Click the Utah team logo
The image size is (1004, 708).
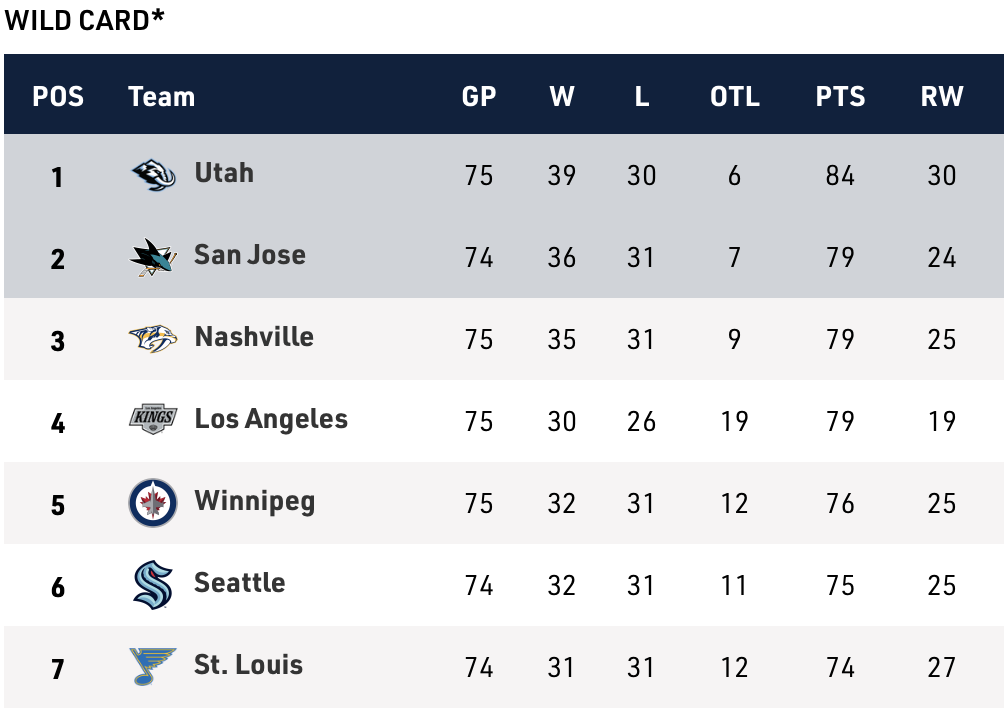click(x=153, y=175)
